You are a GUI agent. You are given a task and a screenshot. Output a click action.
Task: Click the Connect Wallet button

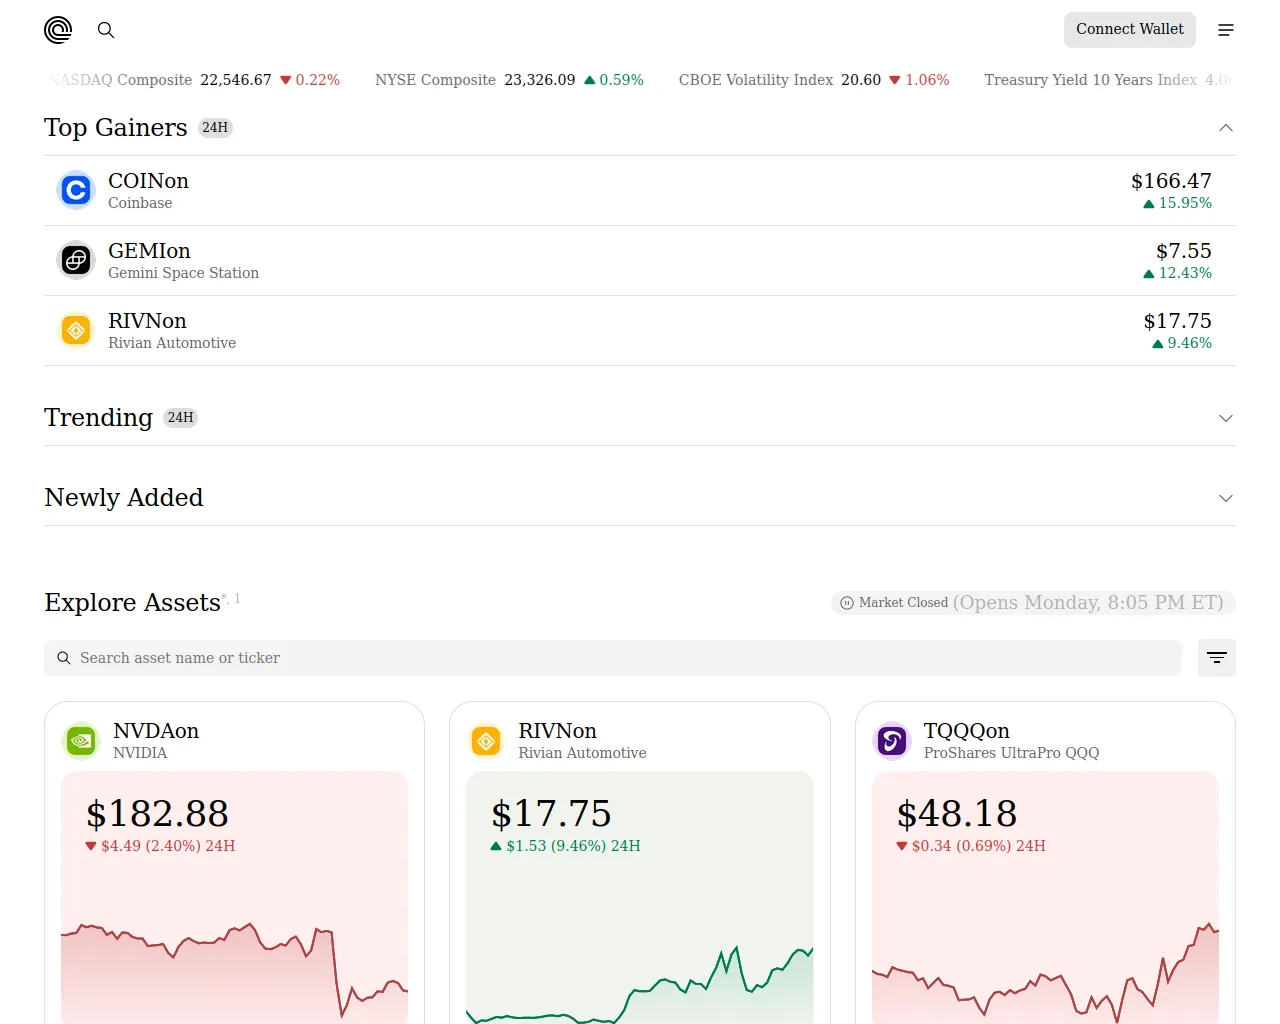(1130, 30)
